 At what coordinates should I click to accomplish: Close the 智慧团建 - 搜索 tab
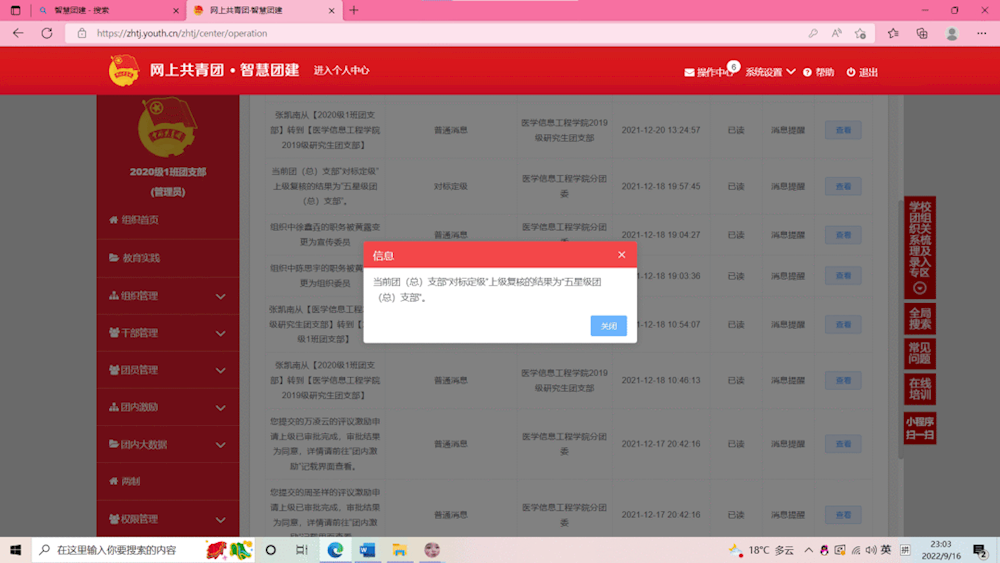pos(176,10)
